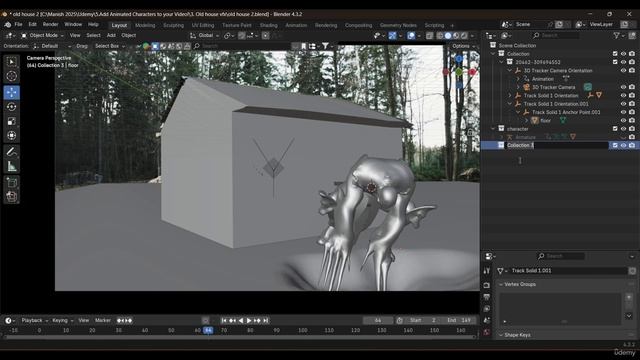Click the bright red X axis gizmo ball
This screenshot has height=360, width=640.
pyautogui.click(x=473, y=72)
